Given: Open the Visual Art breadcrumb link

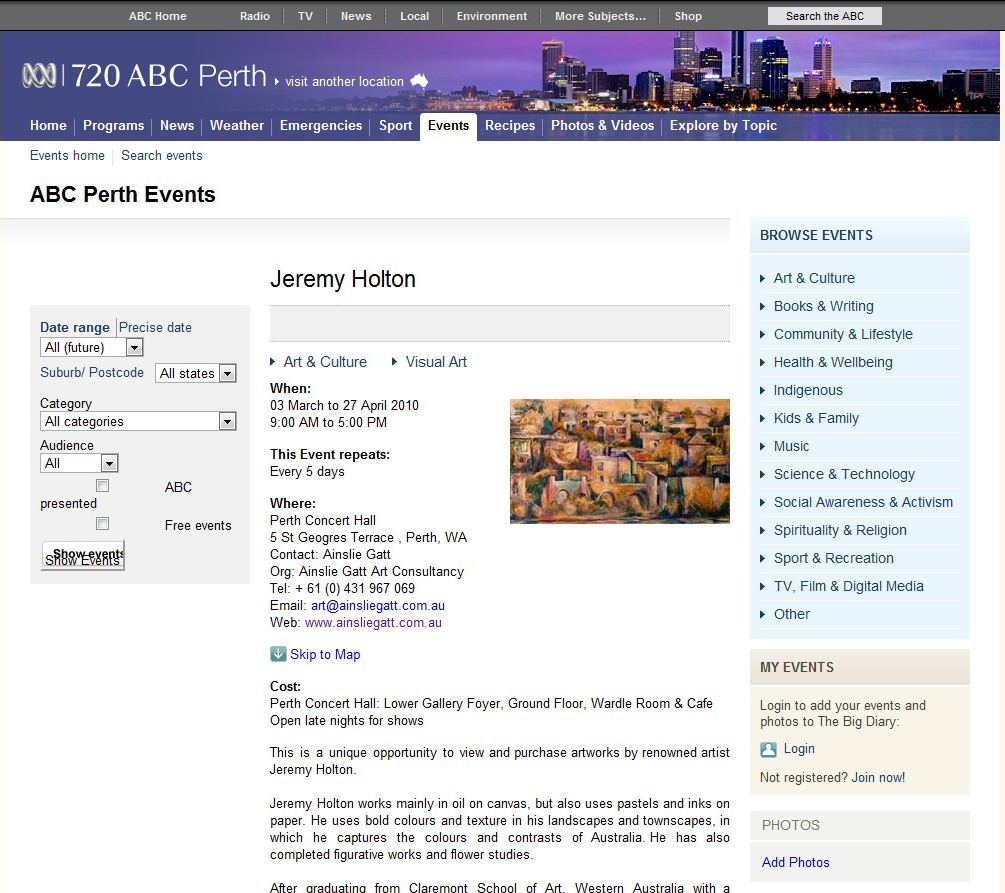Looking at the screenshot, I should pyautogui.click(x=436, y=362).
